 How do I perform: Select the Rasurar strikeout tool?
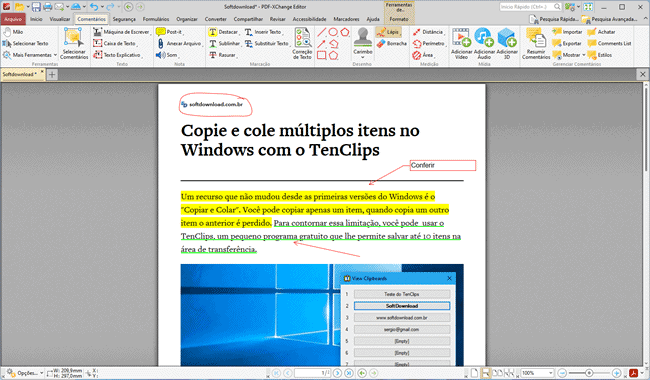click(x=223, y=55)
